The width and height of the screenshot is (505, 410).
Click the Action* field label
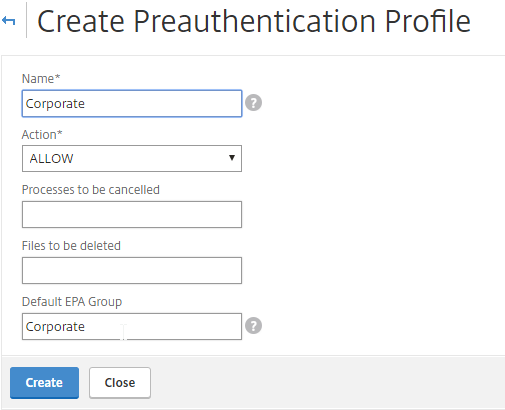(x=42, y=135)
